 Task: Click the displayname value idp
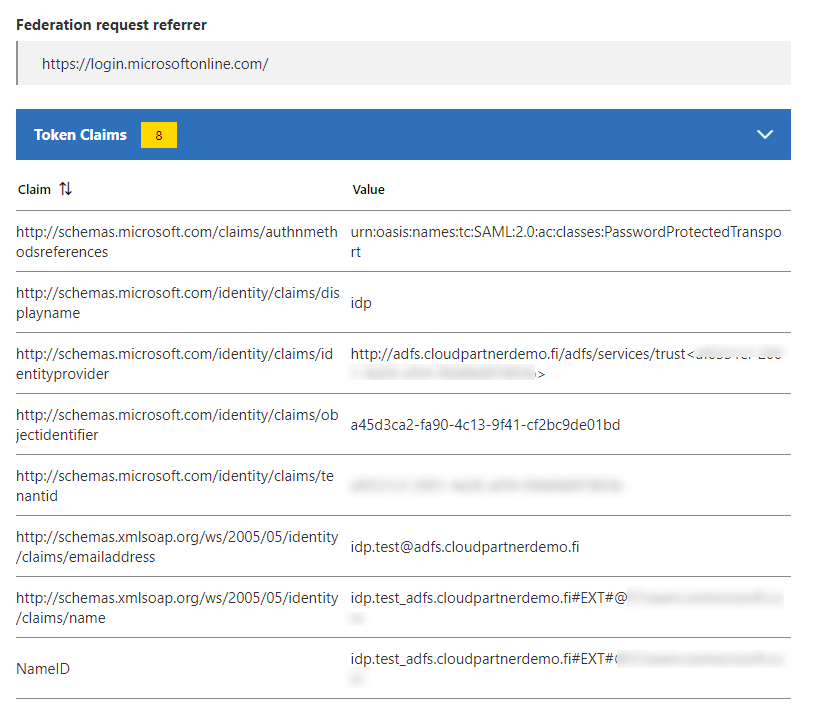[x=361, y=302]
